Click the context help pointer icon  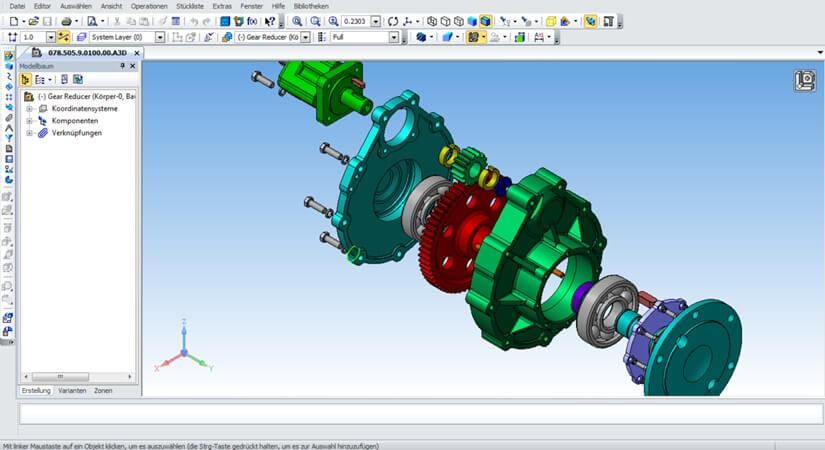[x=270, y=20]
